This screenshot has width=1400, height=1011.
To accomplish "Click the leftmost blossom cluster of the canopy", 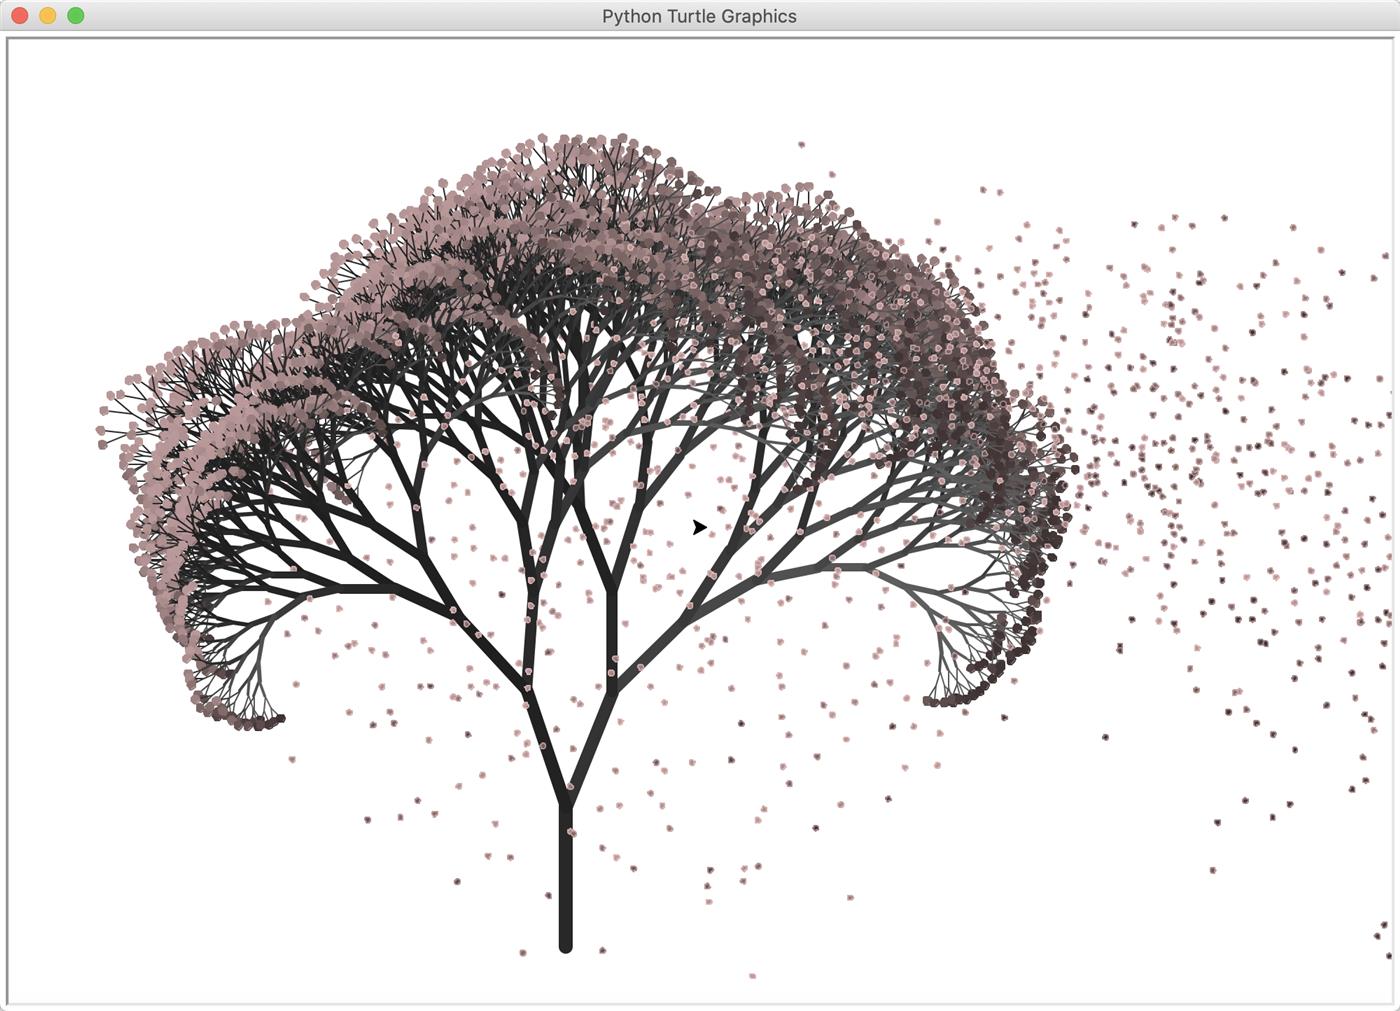I will point(102,431).
